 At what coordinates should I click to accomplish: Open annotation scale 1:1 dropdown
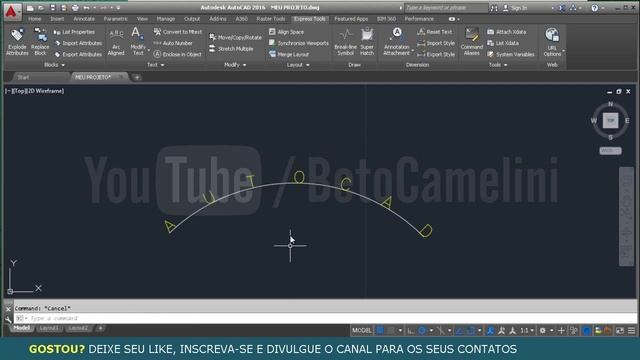pyautogui.click(x=527, y=331)
